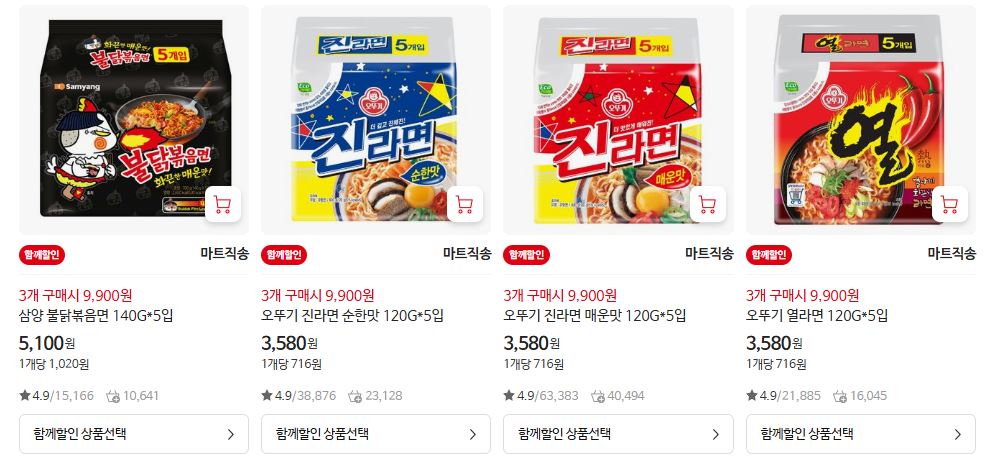Open 오뚜기 열라면 120G*5입 product title

817,316
